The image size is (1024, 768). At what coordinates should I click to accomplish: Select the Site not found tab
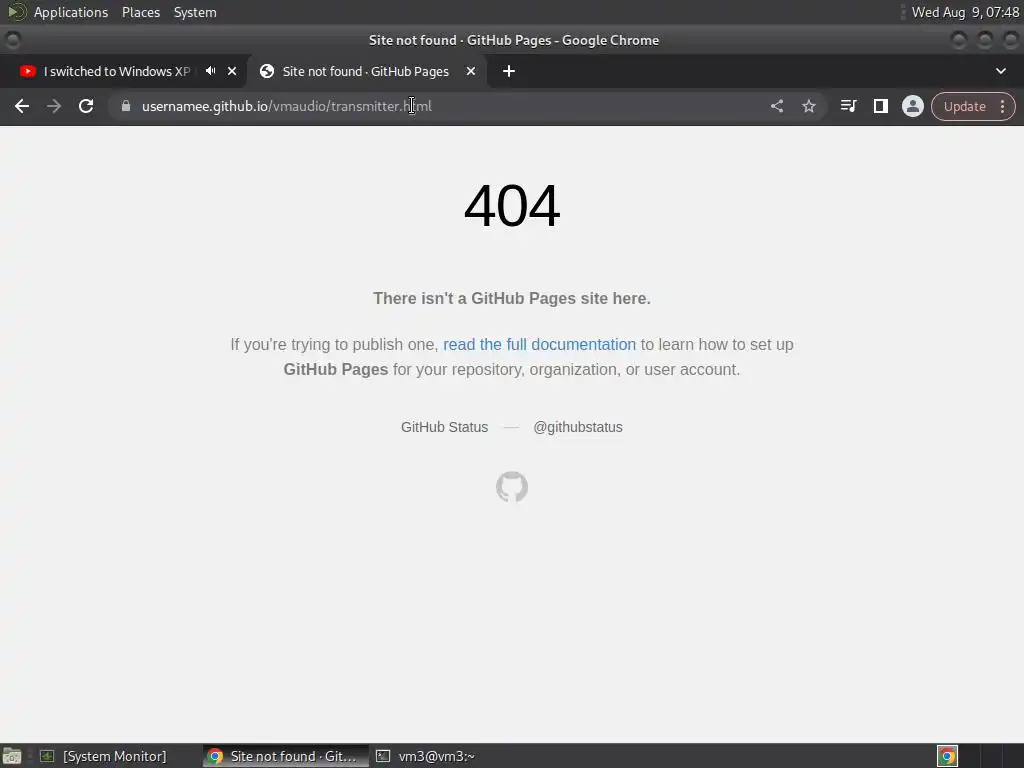pos(366,71)
